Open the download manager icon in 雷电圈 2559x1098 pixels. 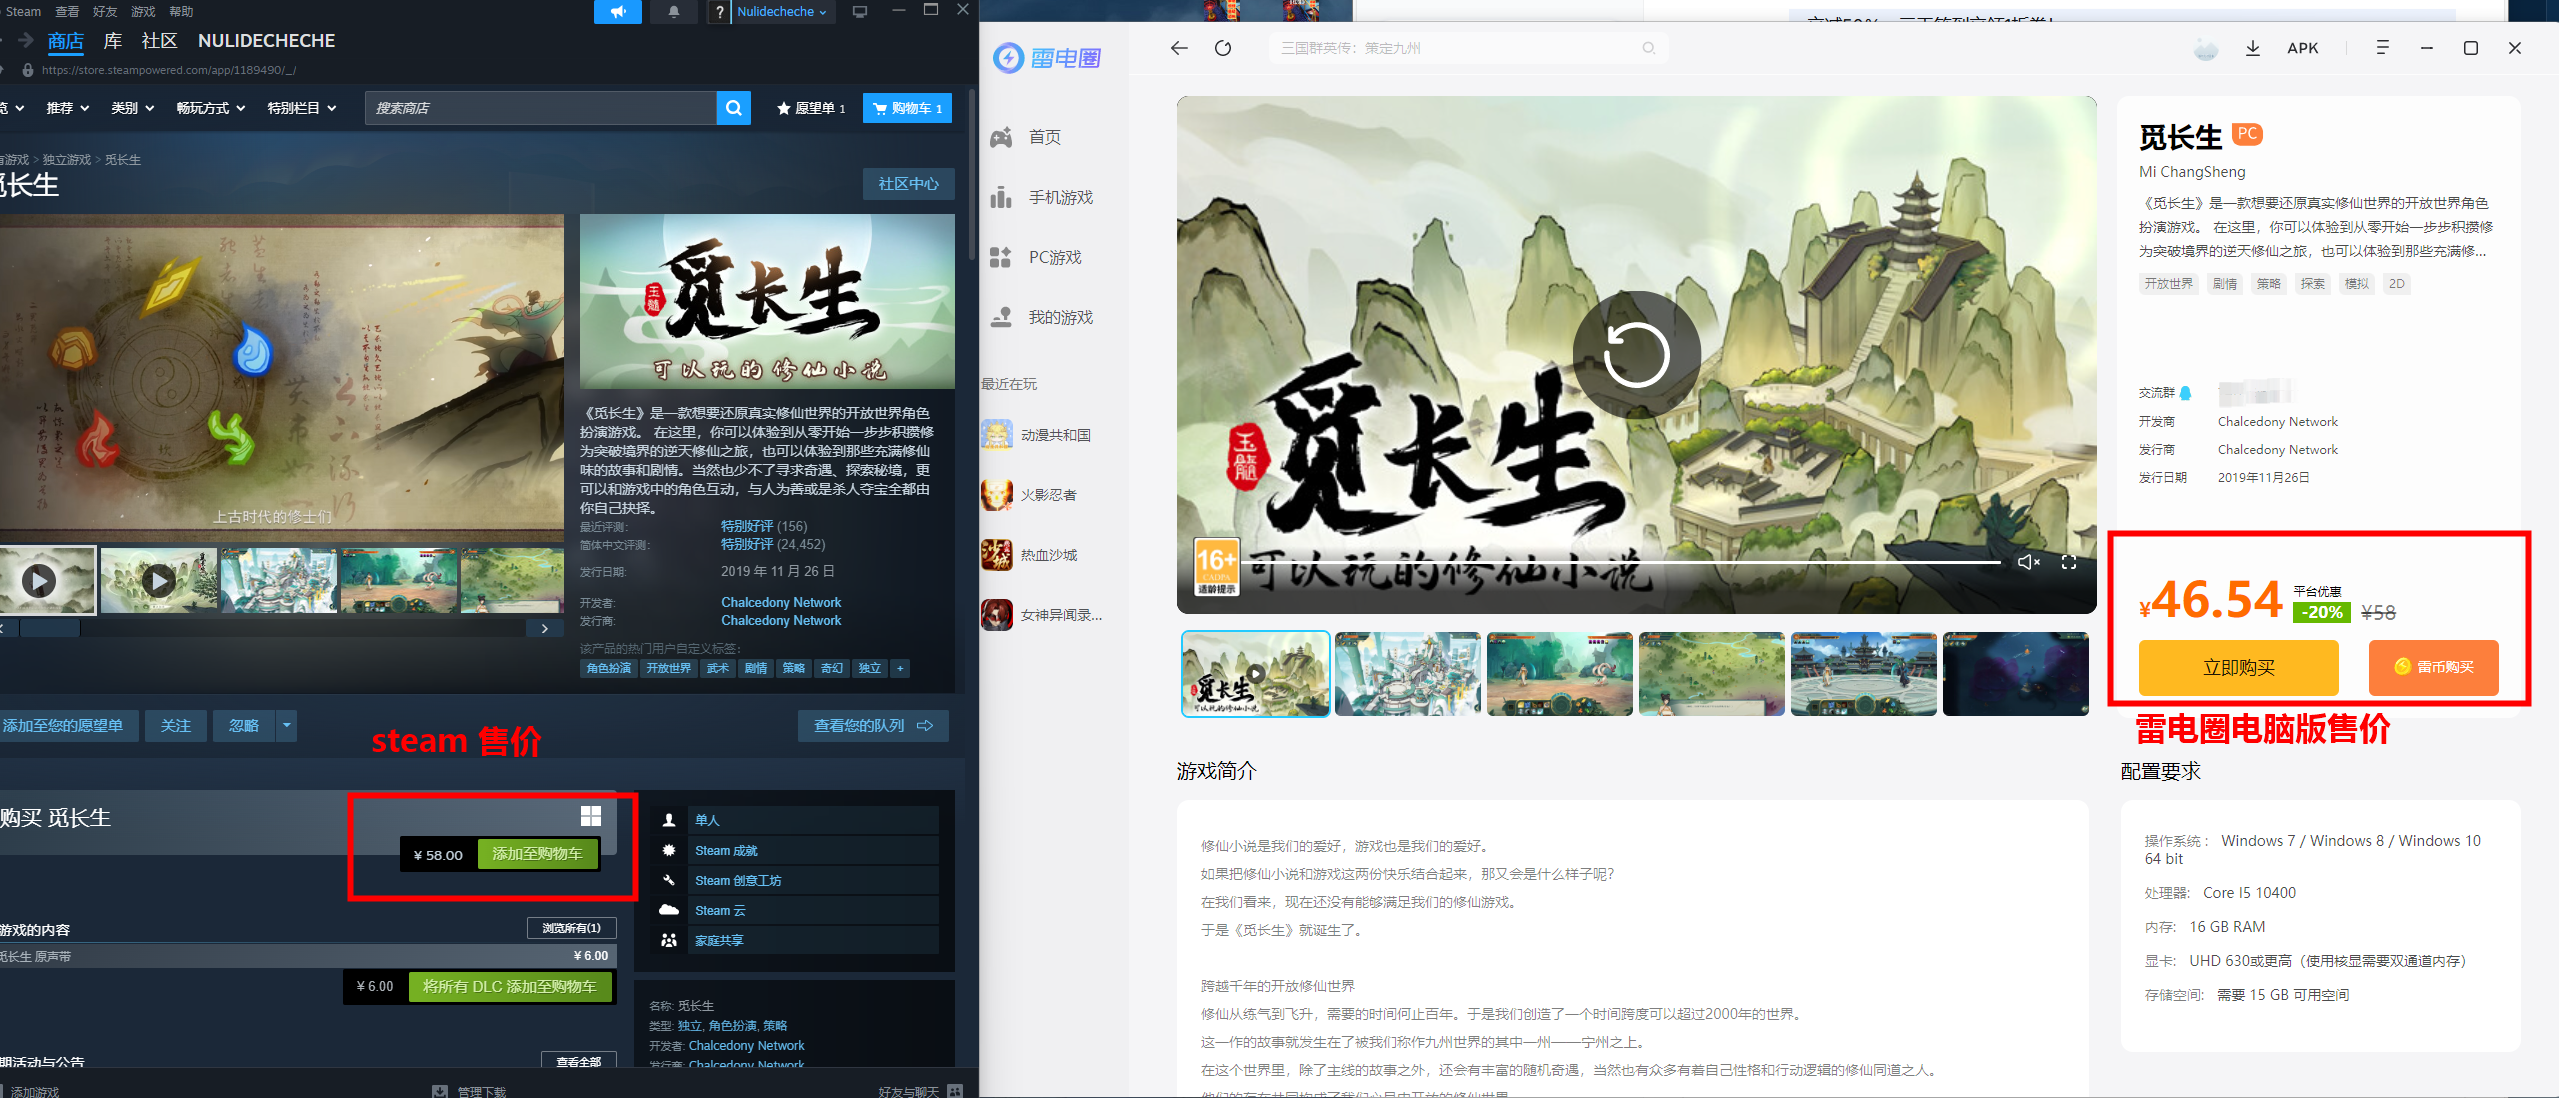click(x=2252, y=48)
